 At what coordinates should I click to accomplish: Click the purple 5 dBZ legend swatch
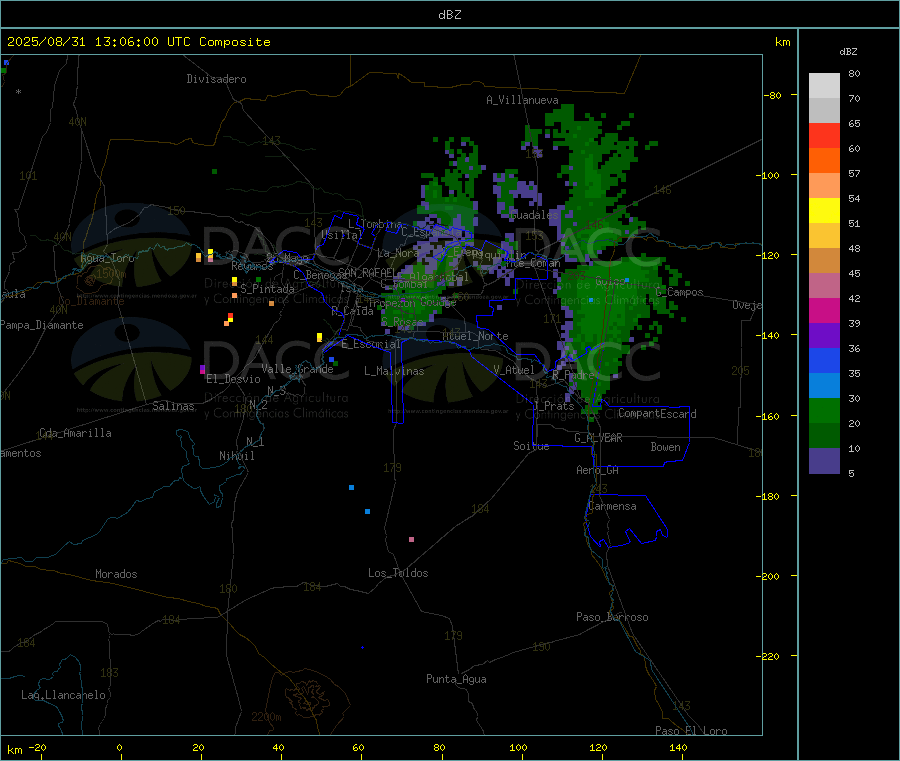[824, 461]
